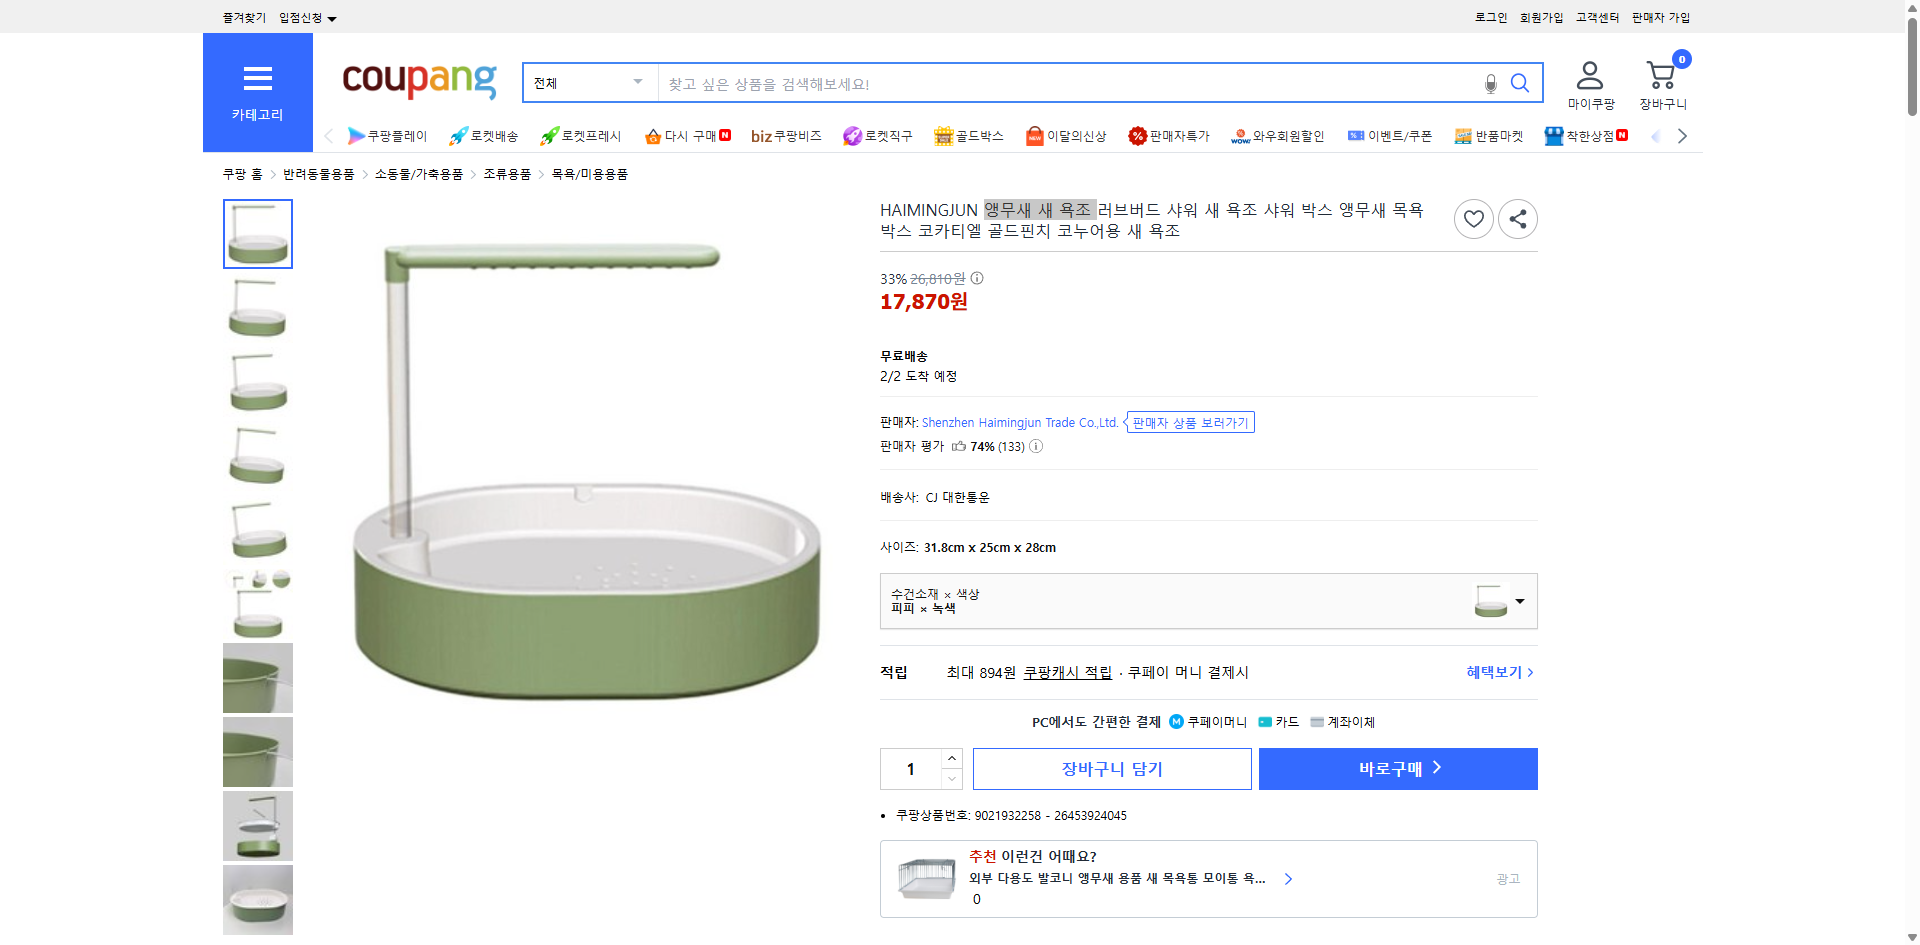Open the 카테고리 hamburger menu
This screenshot has width=1920, height=945.
coord(257,79)
